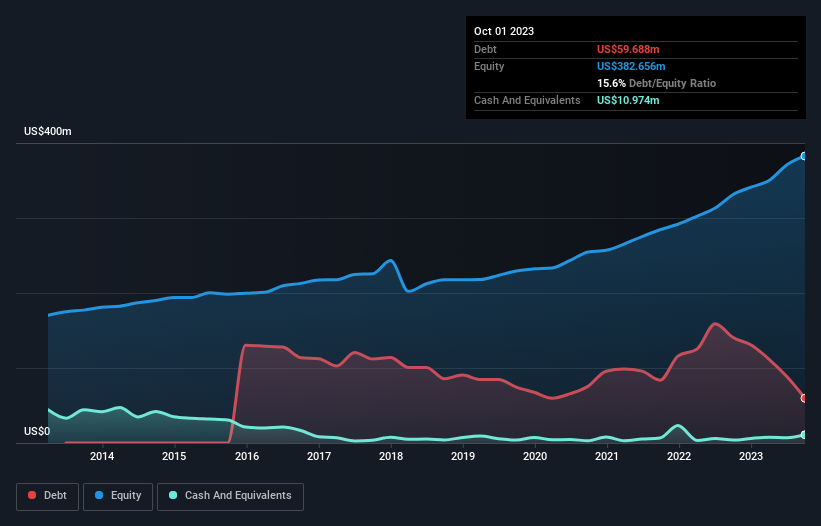The image size is (821, 526).
Task: Click the 2014 axis label
Action: pyautogui.click(x=102, y=456)
